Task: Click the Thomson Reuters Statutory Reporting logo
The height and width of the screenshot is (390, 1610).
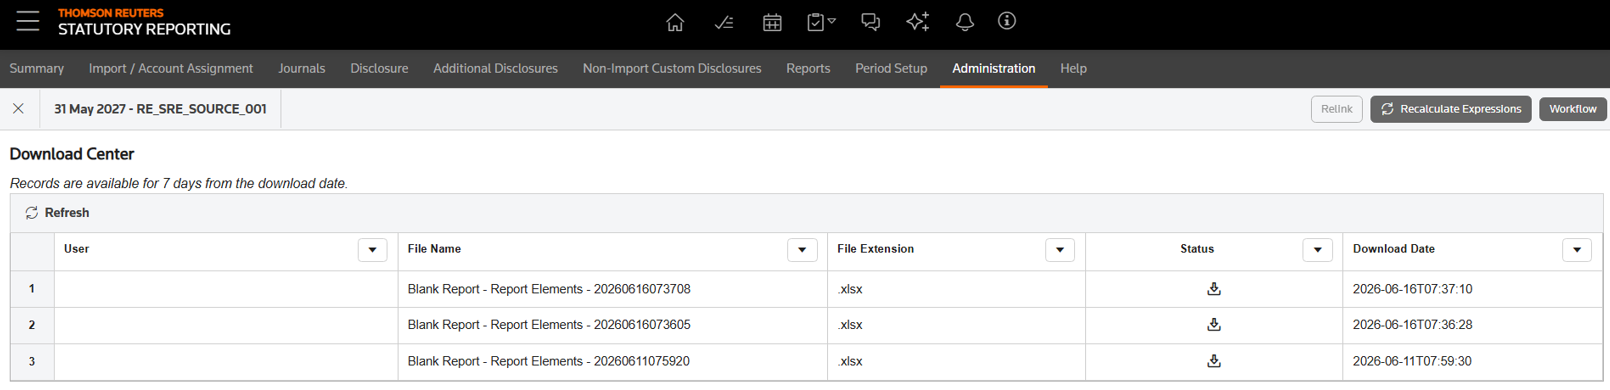Action: point(144,22)
